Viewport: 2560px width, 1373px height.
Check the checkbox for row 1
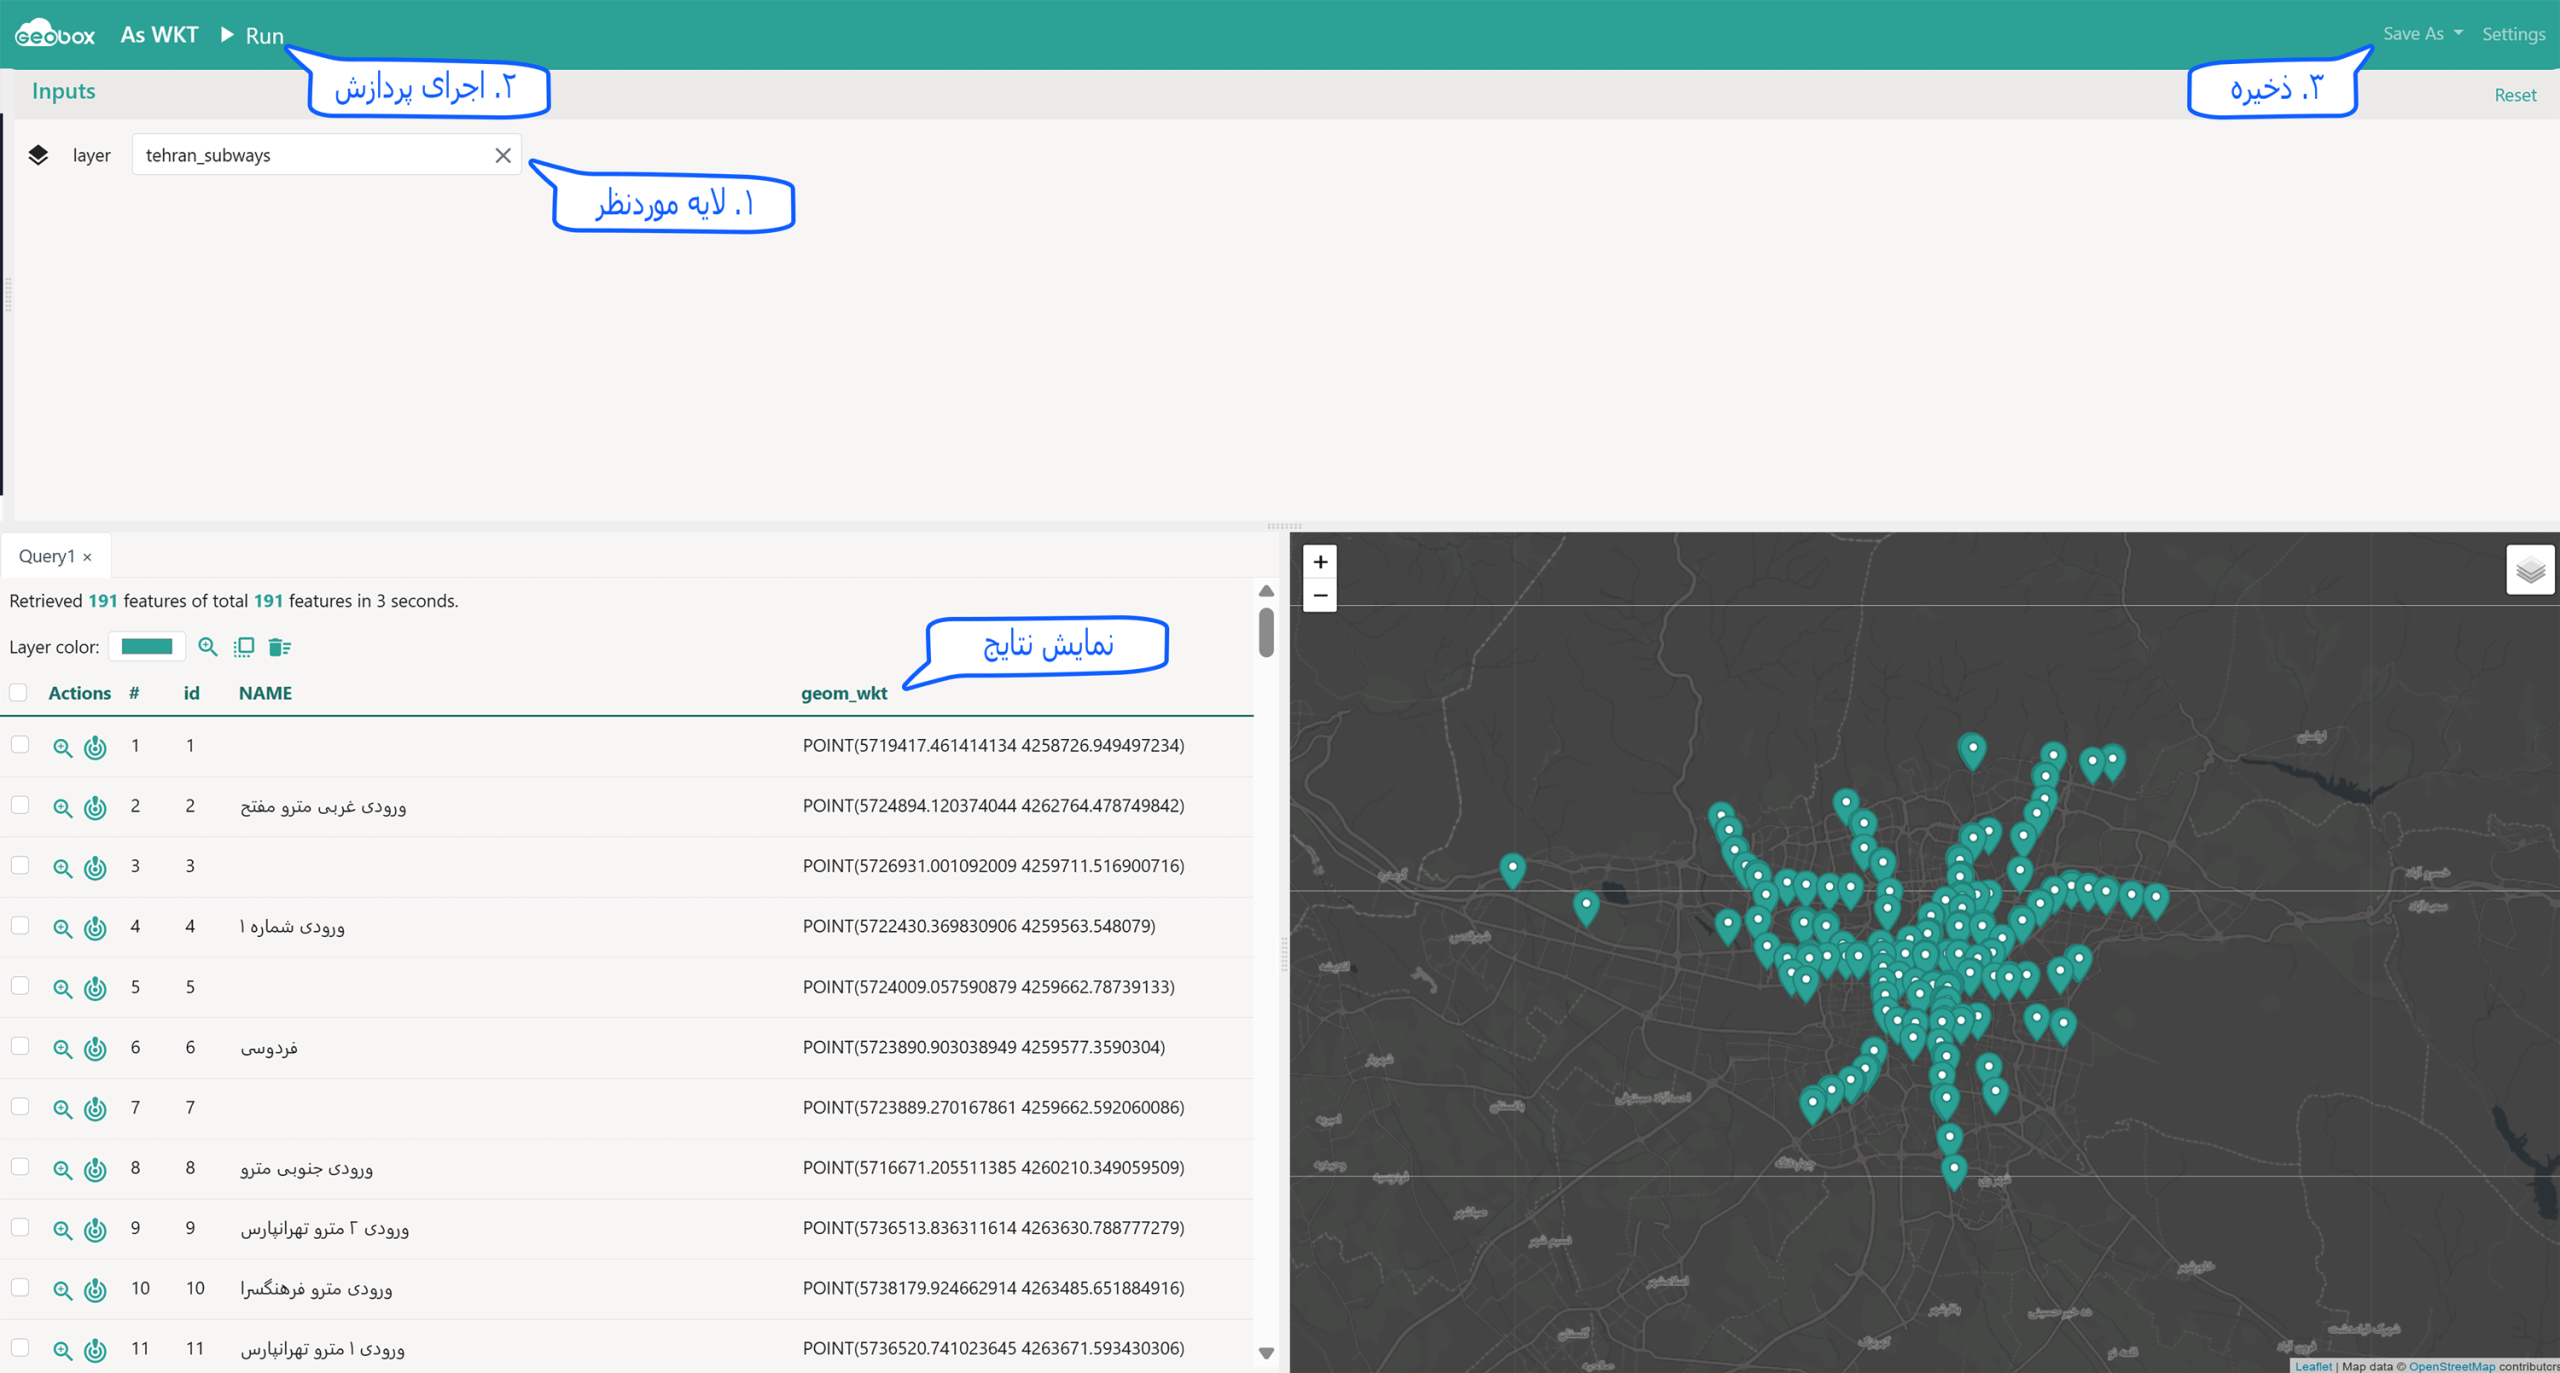tap(20, 744)
